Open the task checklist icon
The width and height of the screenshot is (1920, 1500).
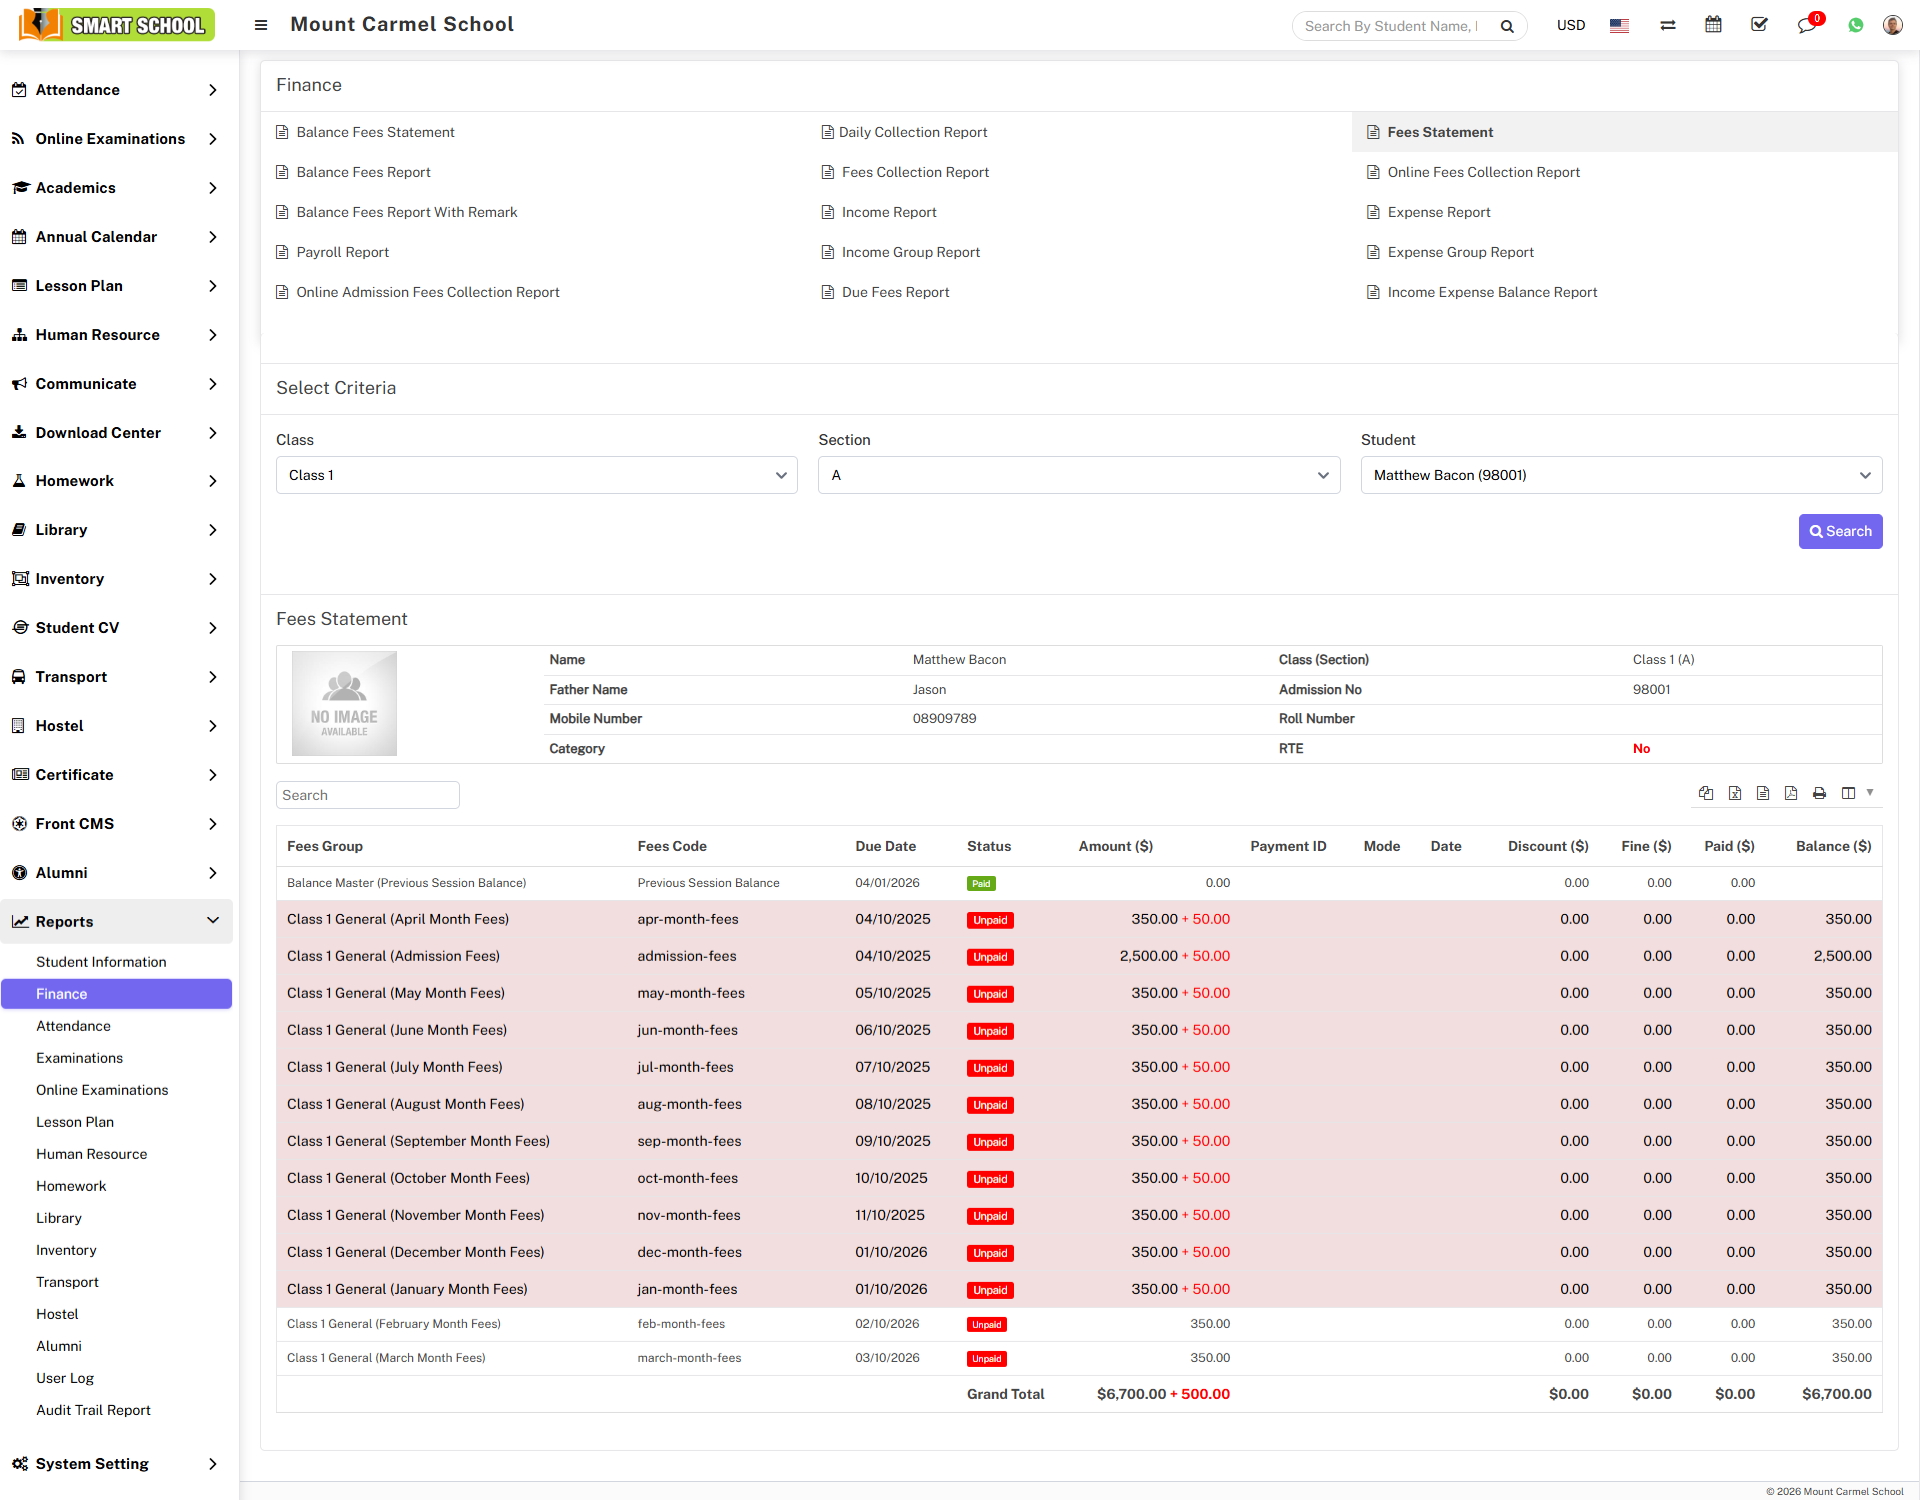[x=1759, y=25]
